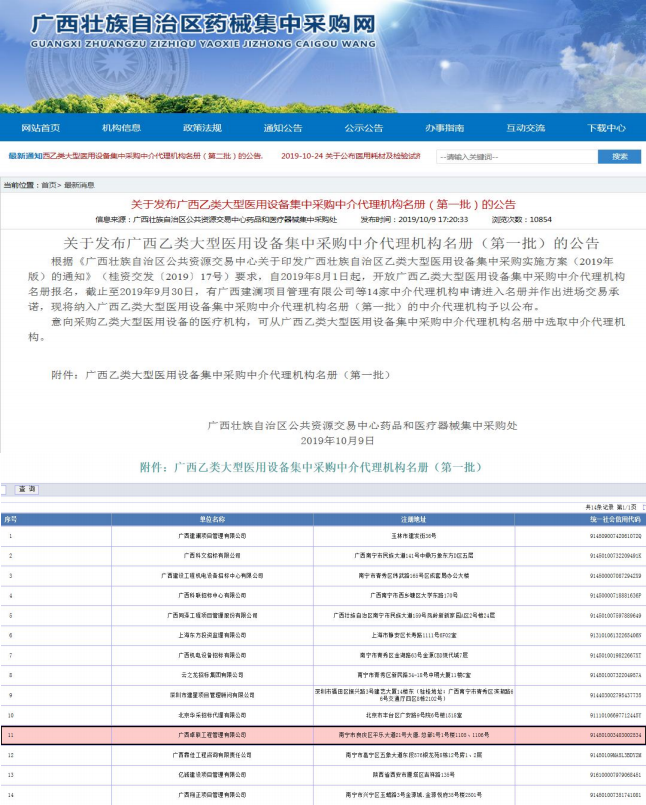
Task: Select 上海东方投资监理有限公司 in row 6
Action: coord(212,635)
